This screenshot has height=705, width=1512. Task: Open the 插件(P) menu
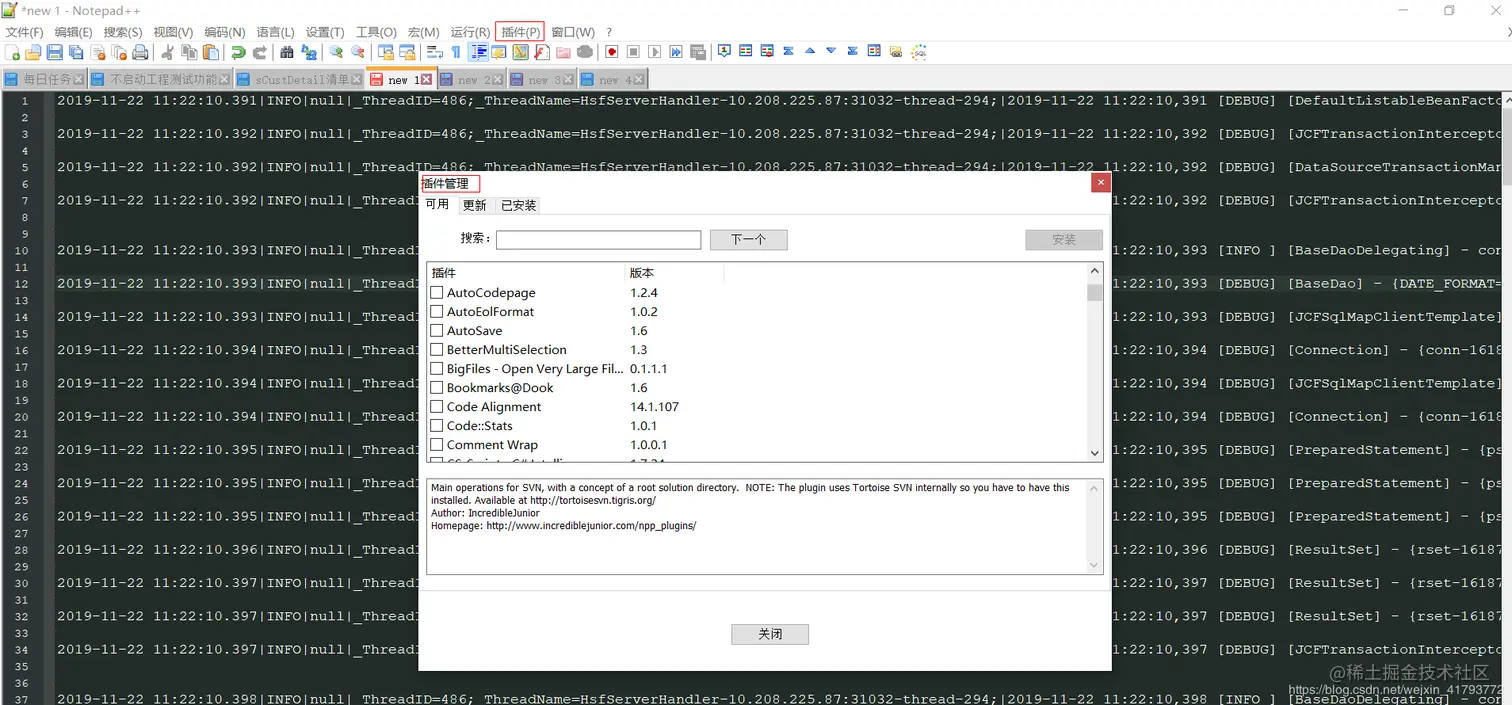(x=520, y=32)
